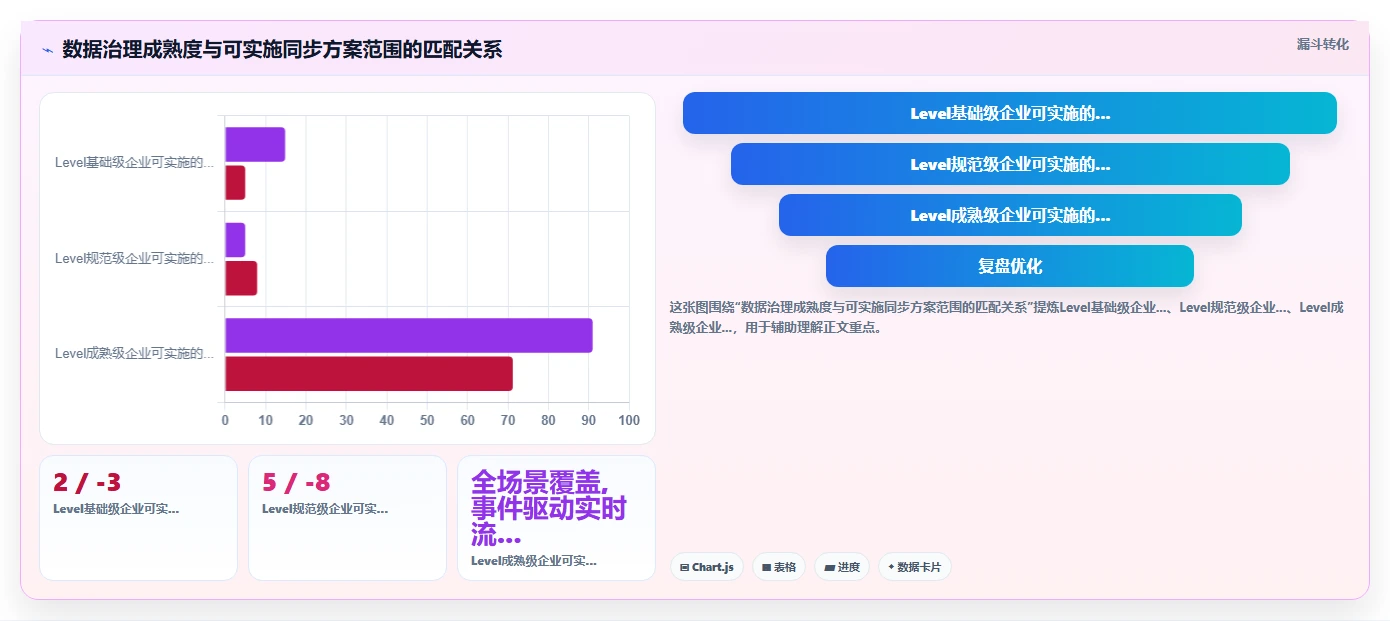1390x621 pixels.
Task: Click the Chart.js tag icon
Action: [684, 567]
